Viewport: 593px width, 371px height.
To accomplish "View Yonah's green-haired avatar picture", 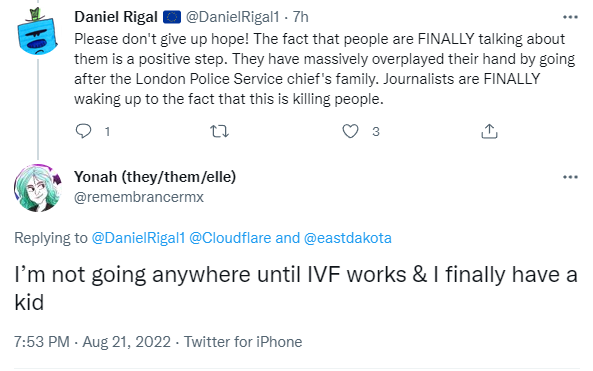I will pyautogui.click(x=37, y=188).
